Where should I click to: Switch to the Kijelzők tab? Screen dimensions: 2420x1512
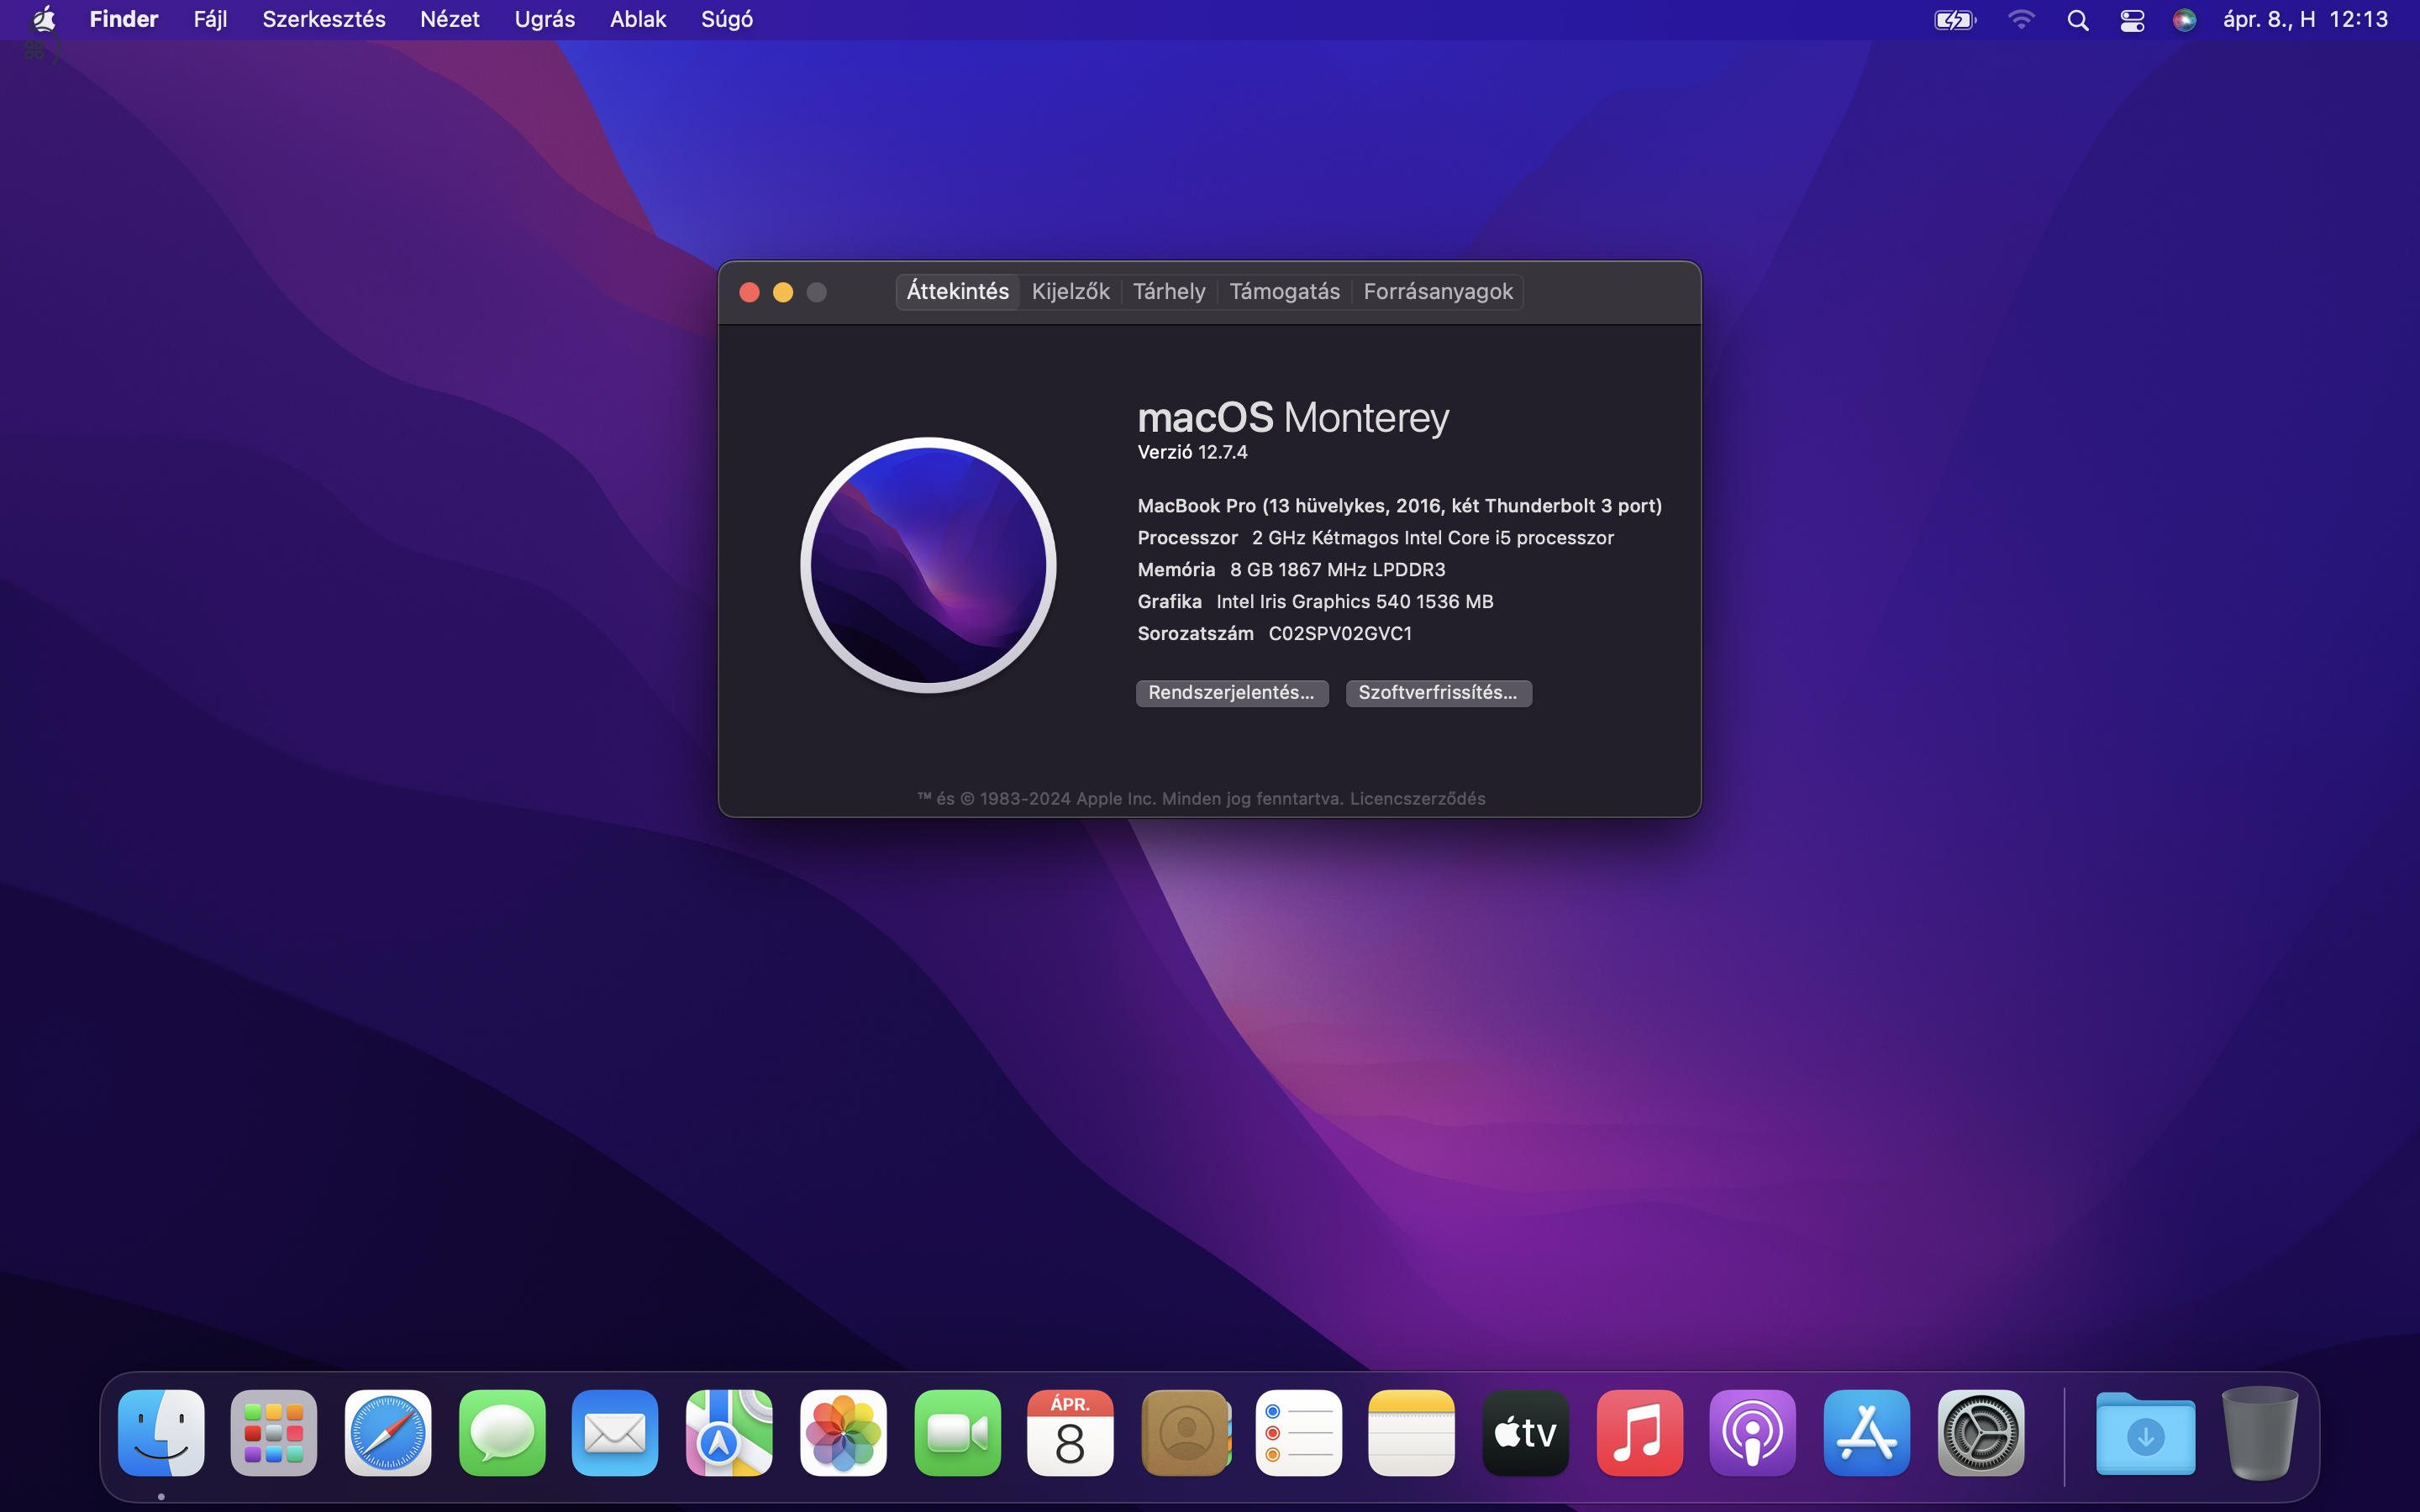[x=1070, y=291]
